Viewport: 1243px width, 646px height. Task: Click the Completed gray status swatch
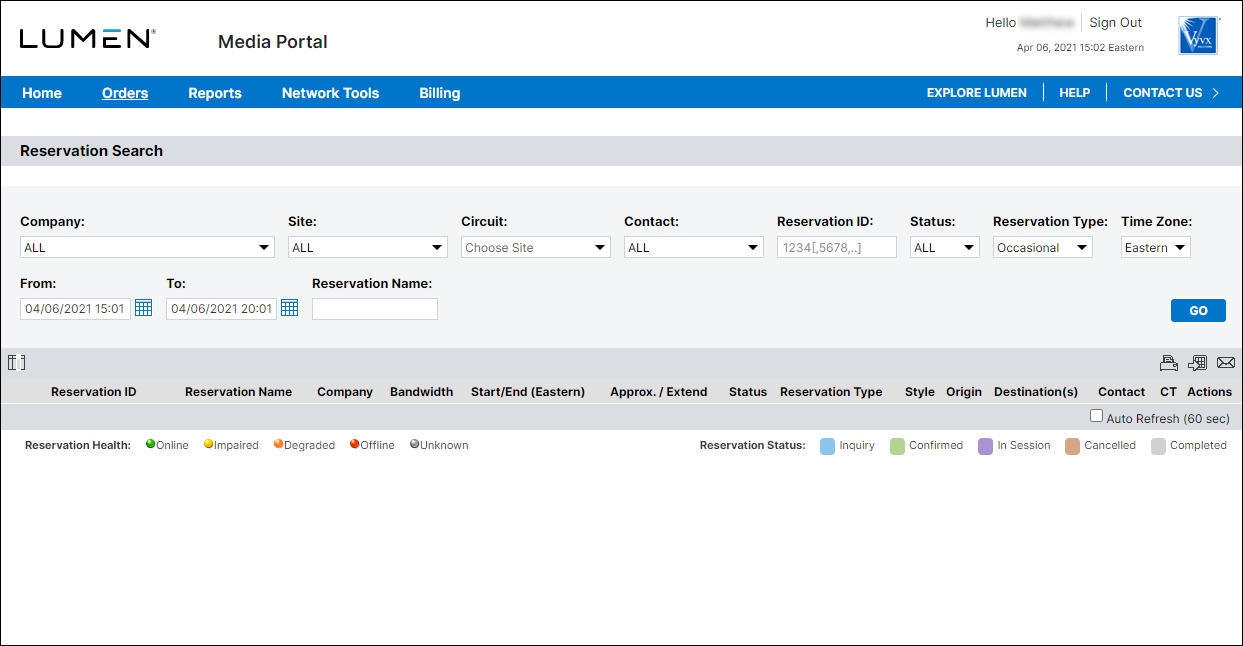pyautogui.click(x=1159, y=446)
